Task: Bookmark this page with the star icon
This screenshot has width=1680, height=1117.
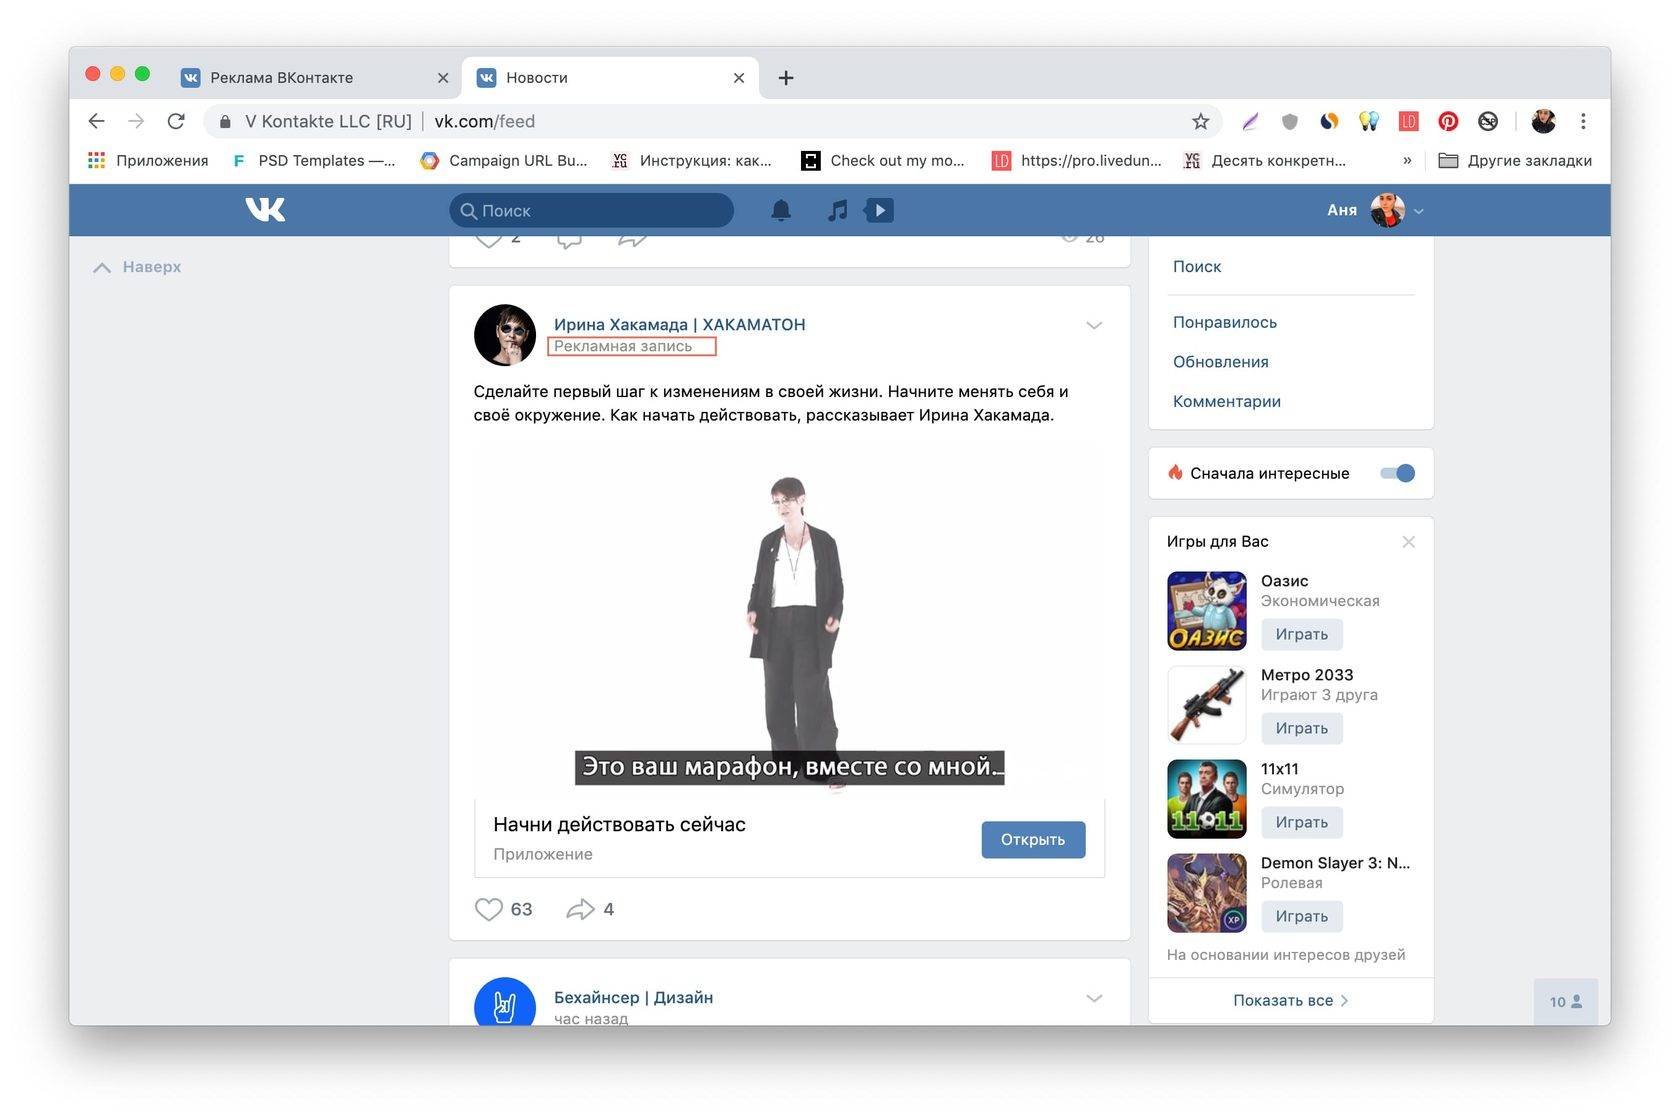Action: pyautogui.click(x=1200, y=121)
